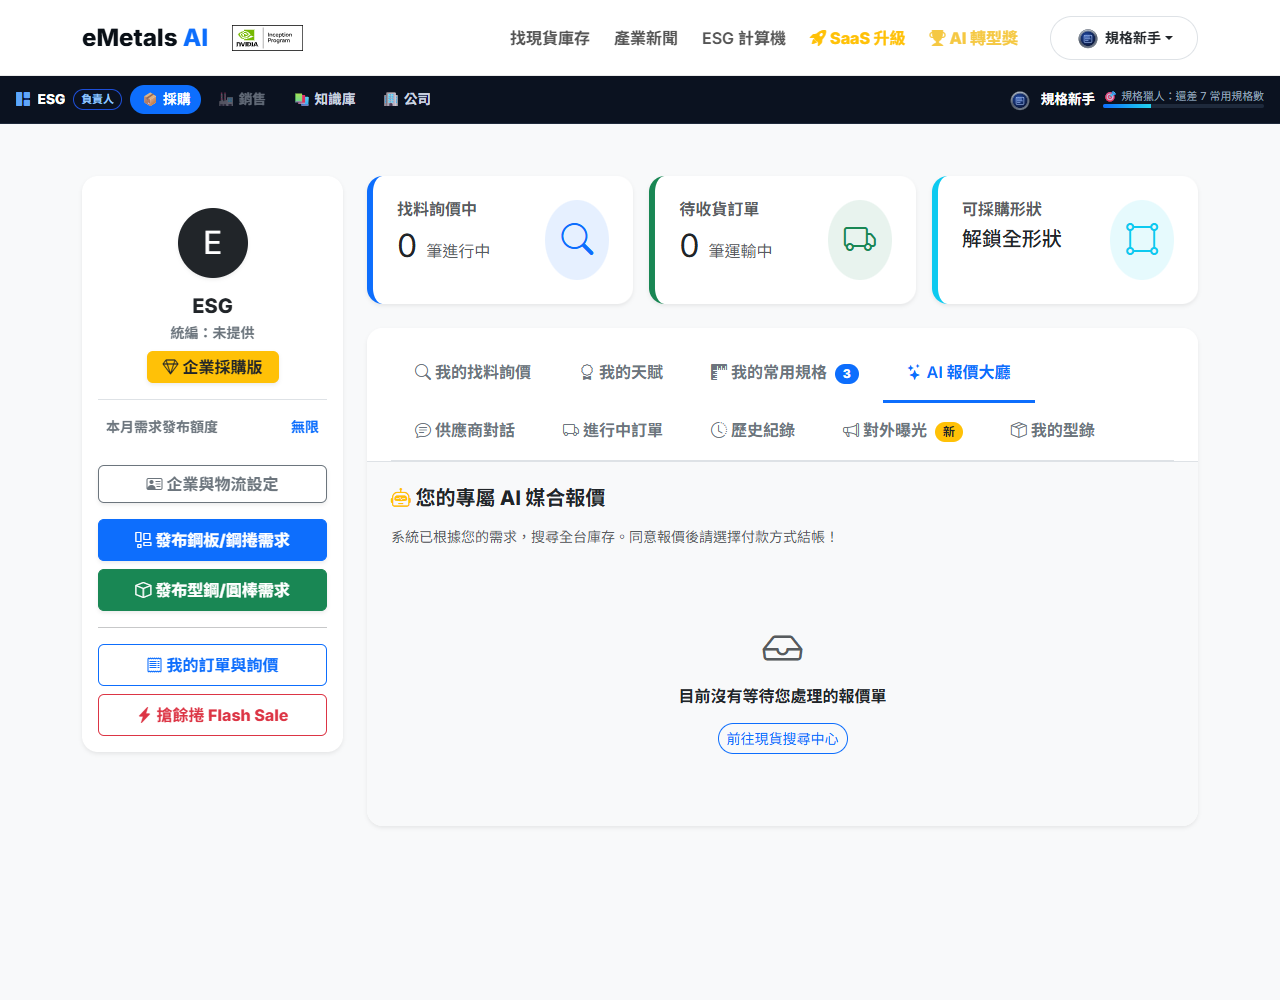Click the 負責人 role badge

(97, 99)
